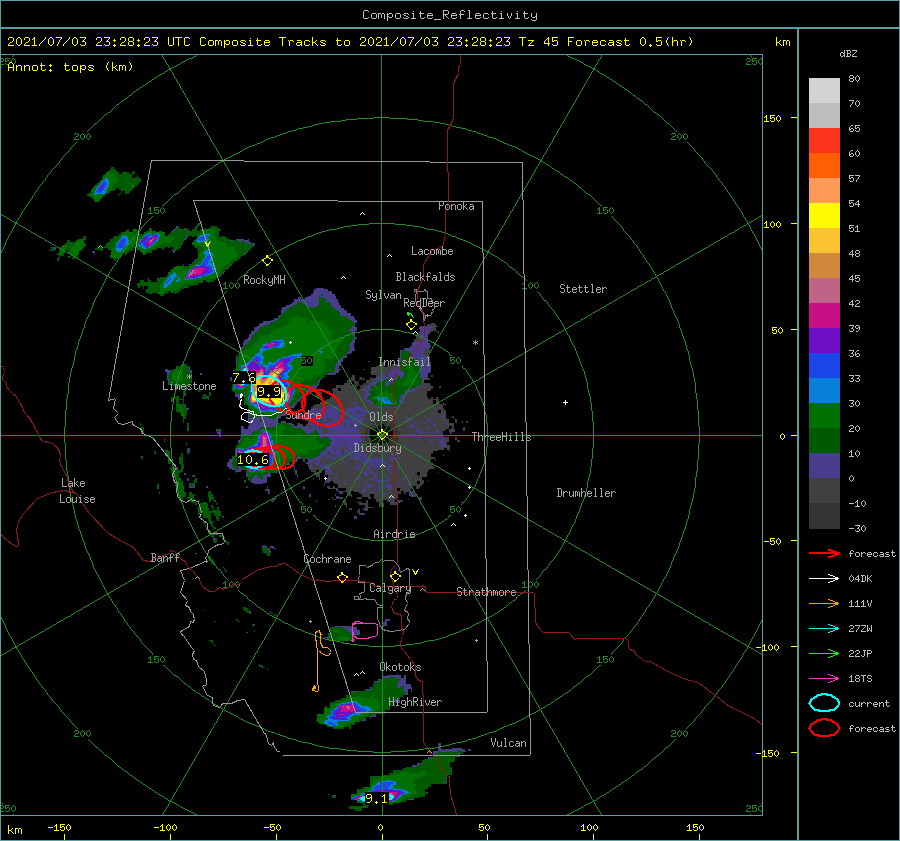The width and height of the screenshot is (900, 841).
Task: Pick the 65 dBZ red swatch
Action: tap(824, 140)
